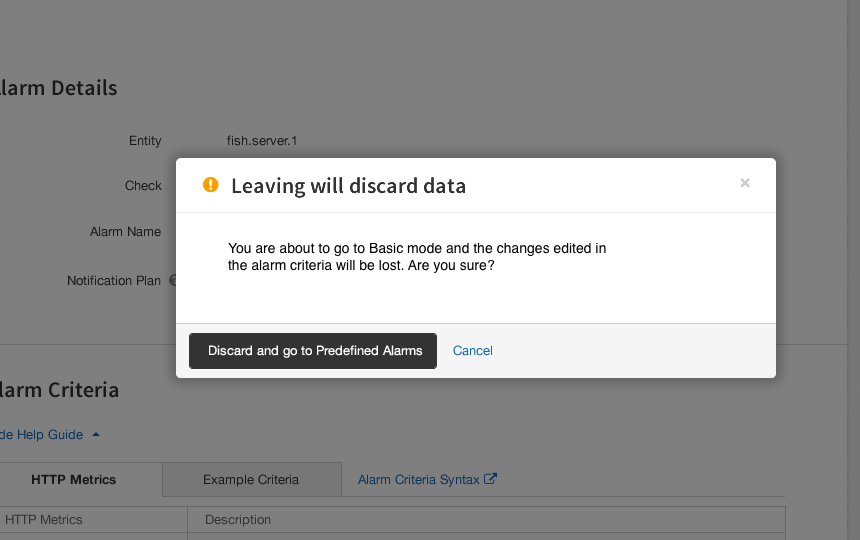
Task: Cancel leaving the alarm criteria
Action: [x=472, y=351]
